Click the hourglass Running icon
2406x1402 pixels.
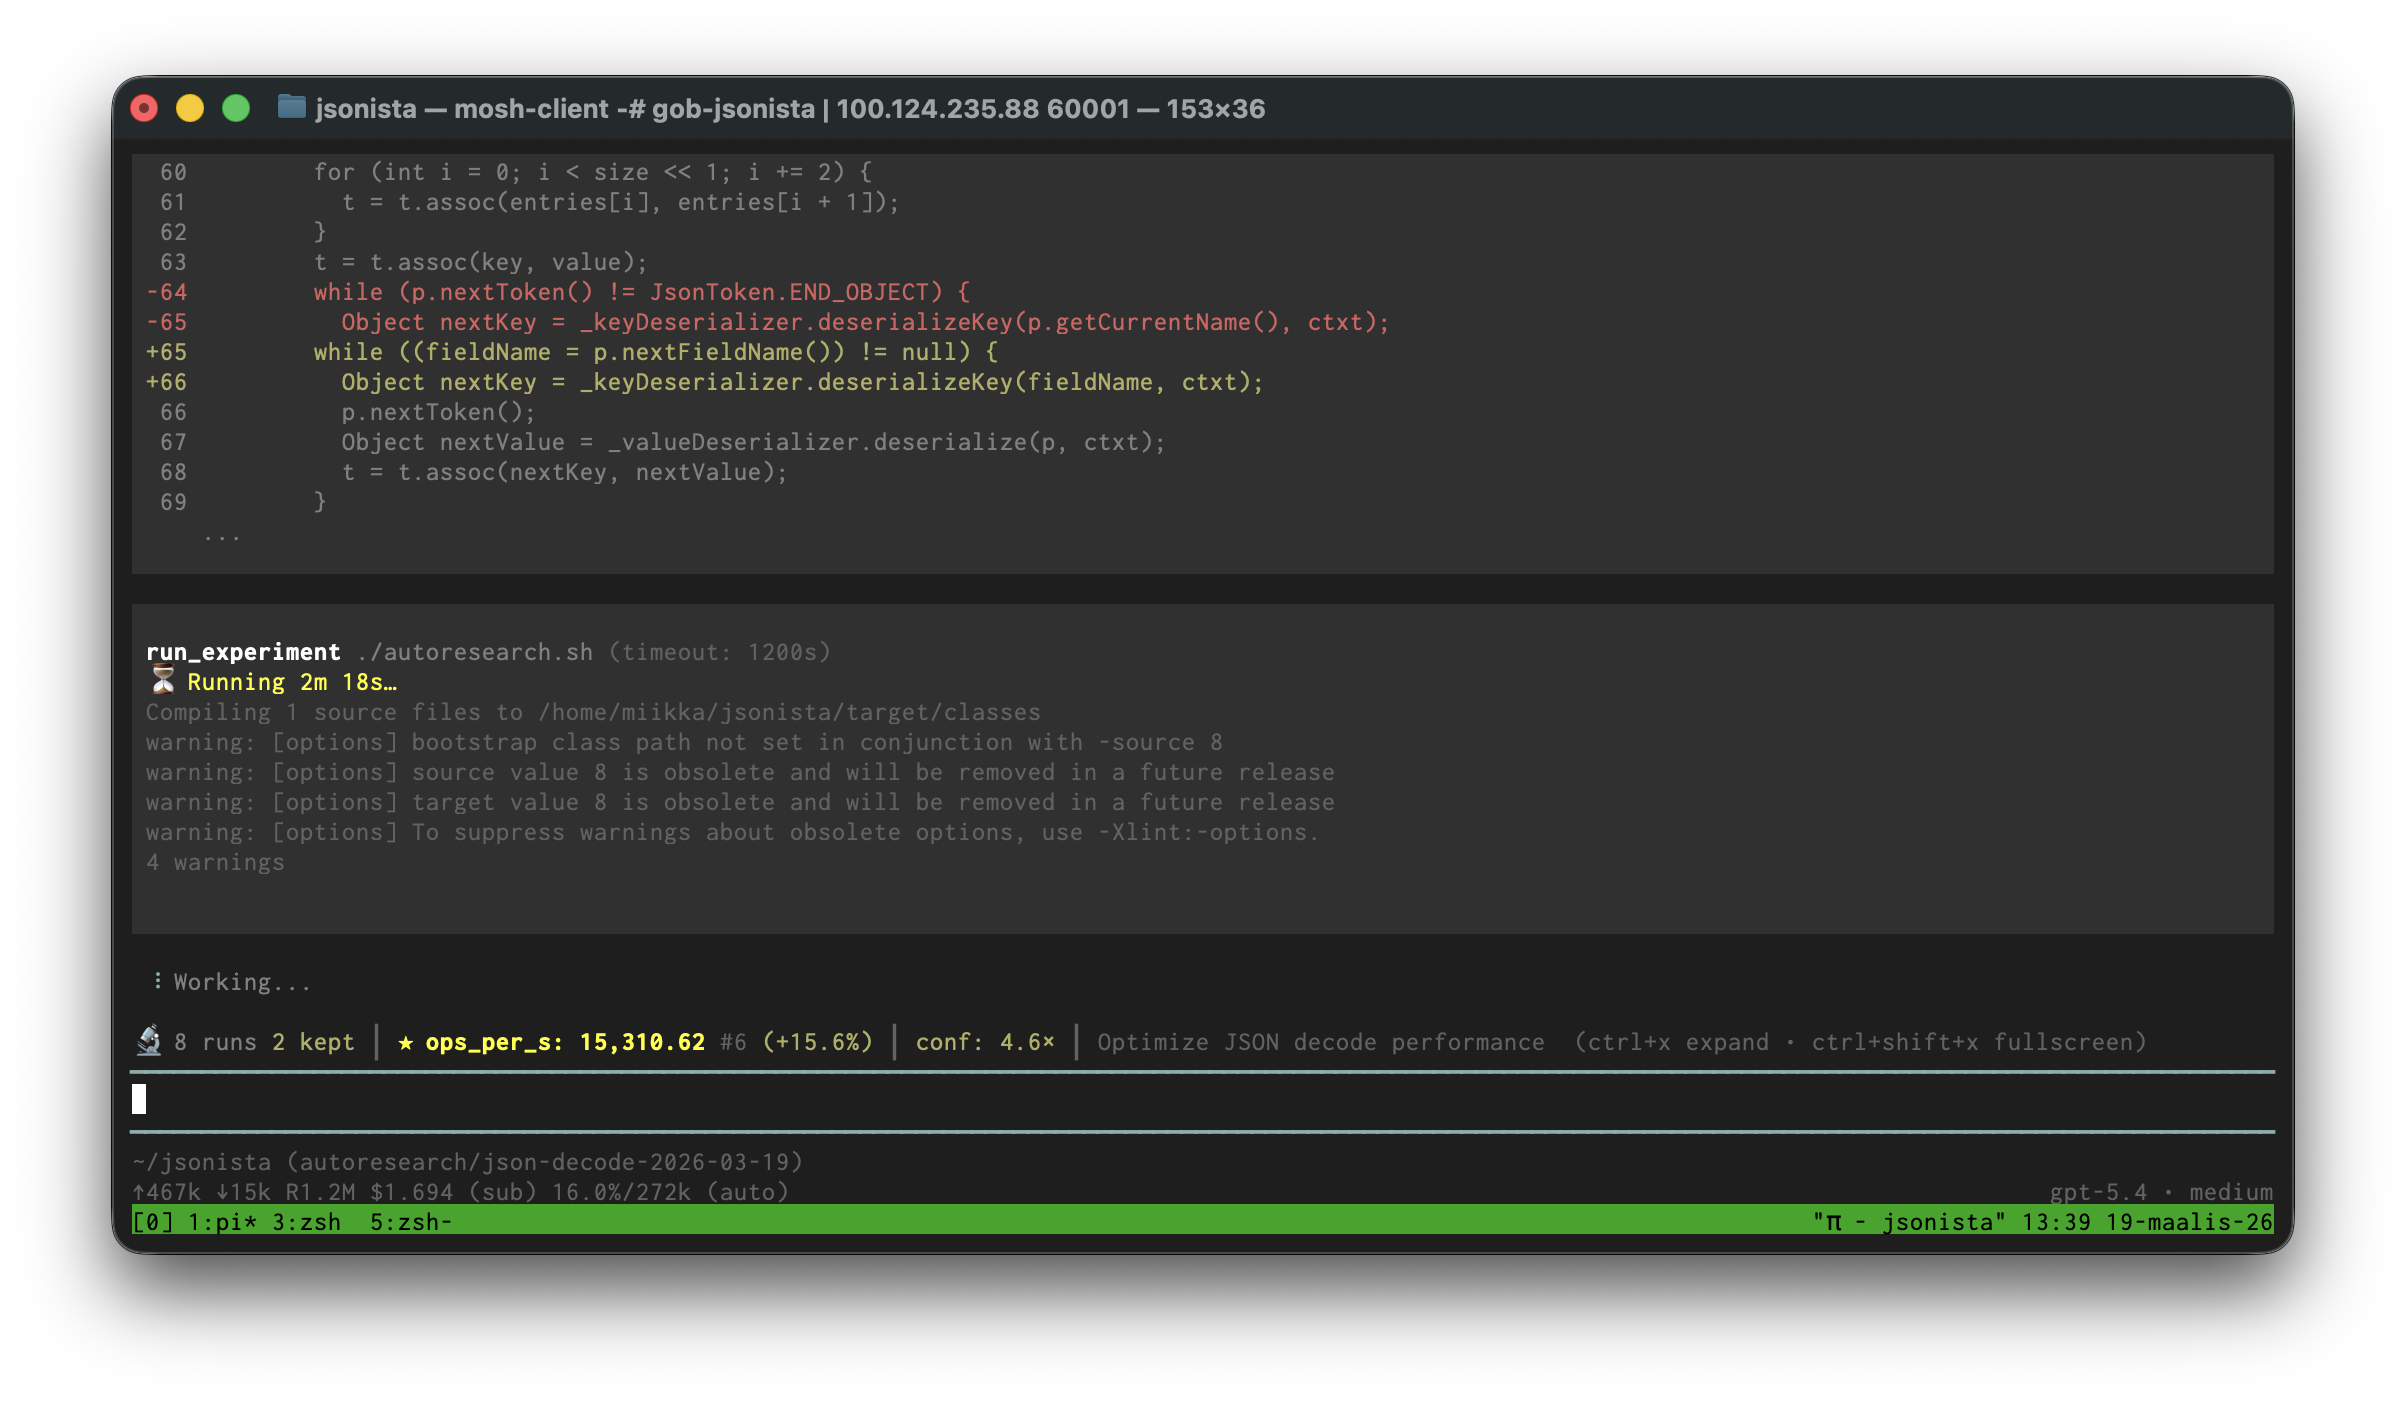pyautogui.click(x=163, y=681)
